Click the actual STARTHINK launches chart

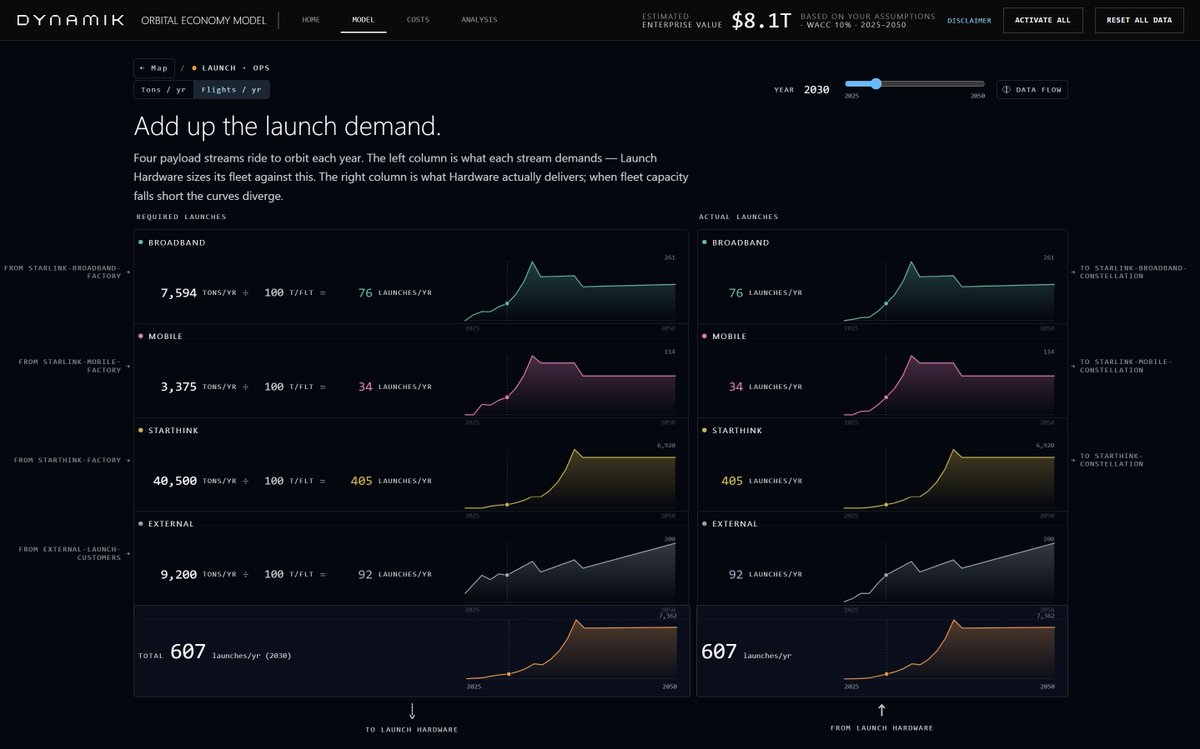(949, 477)
